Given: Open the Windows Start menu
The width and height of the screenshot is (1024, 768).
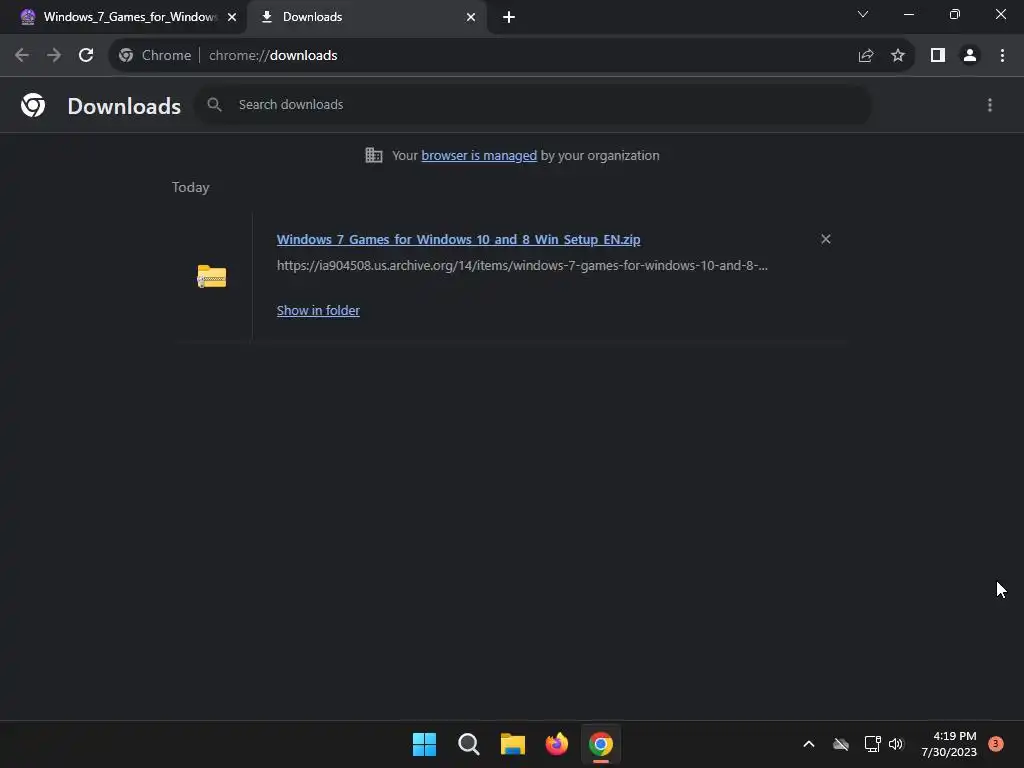Looking at the screenshot, I should pos(424,744).
